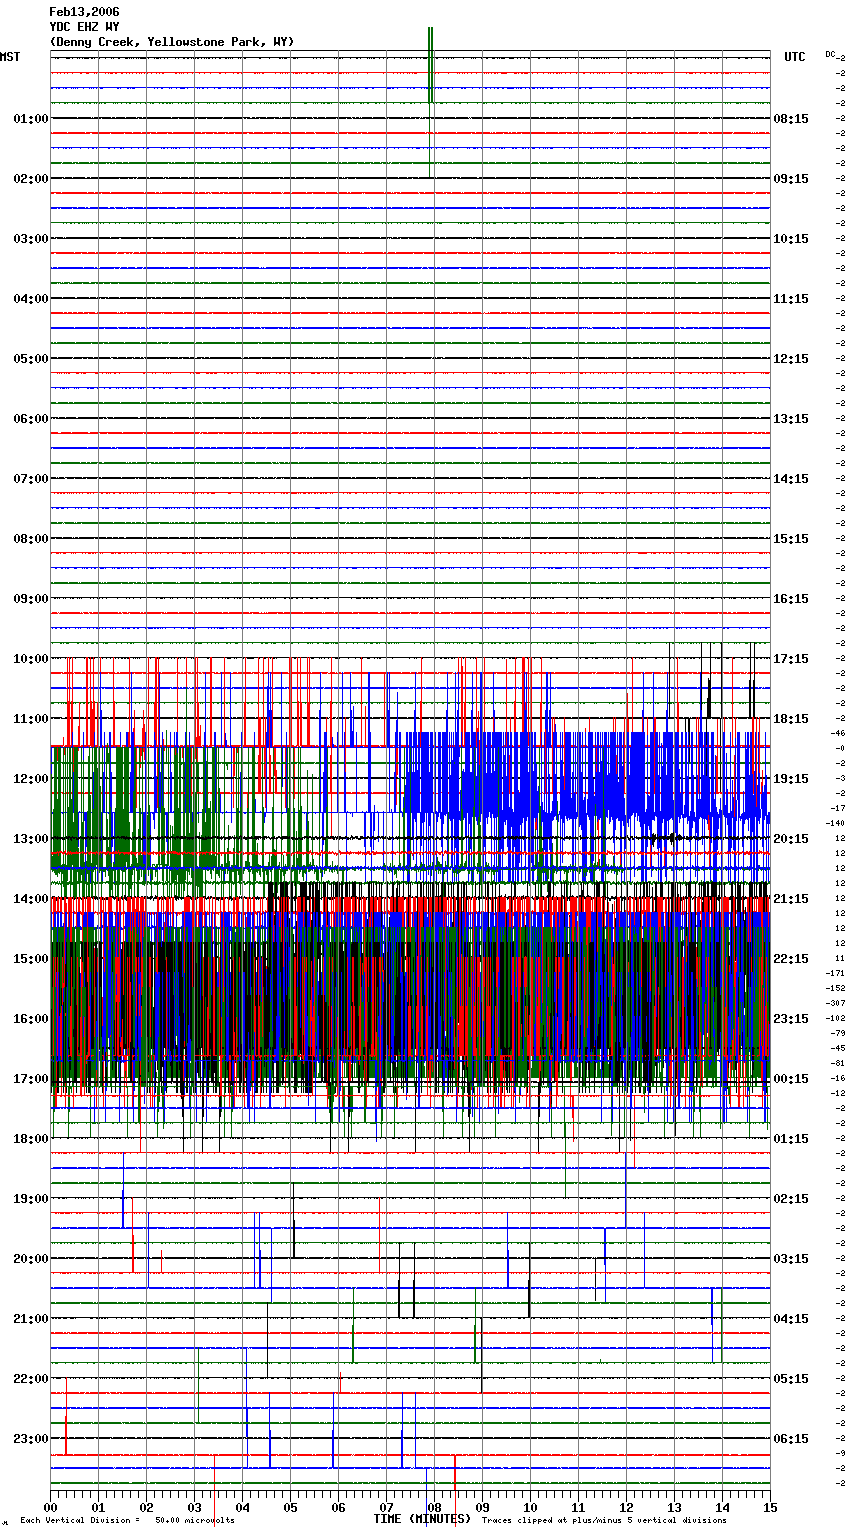This screenshot has width=850, height=1534.
Task: Click the '19:15' UTC time label
Action: point(791,779)
